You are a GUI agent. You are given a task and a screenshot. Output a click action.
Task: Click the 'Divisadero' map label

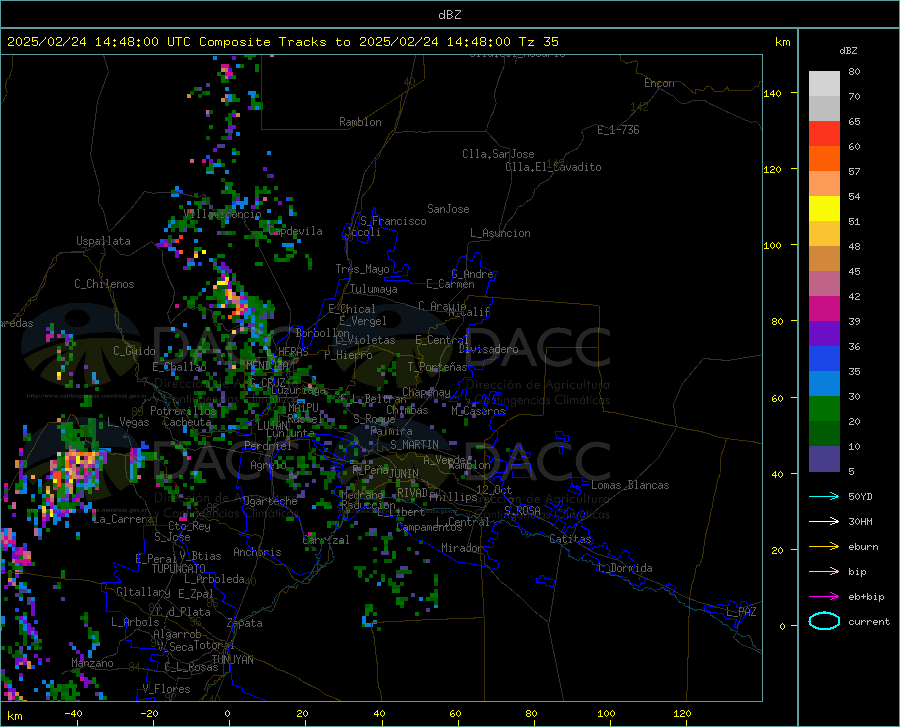[488, 349]
